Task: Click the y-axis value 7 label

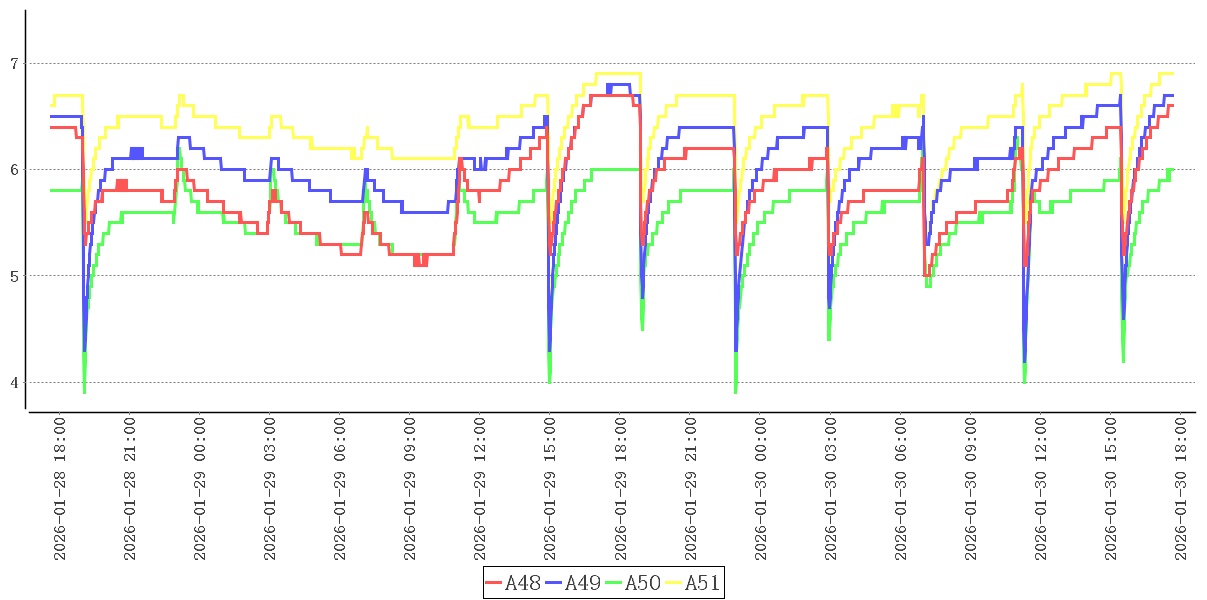Action: coord(12,64)
